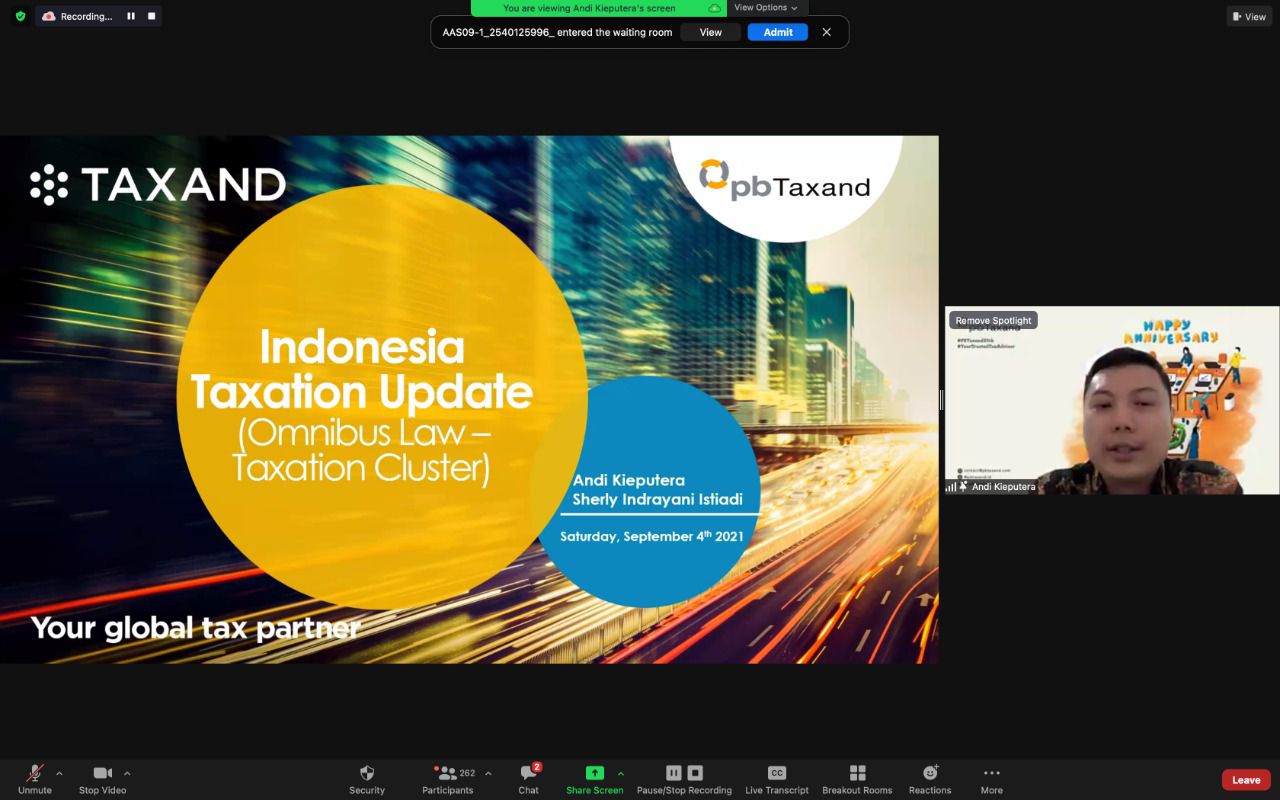Screen dimensions: 1280x800
Task: Click the green screen-viewing notification bar
Action: 598,7
